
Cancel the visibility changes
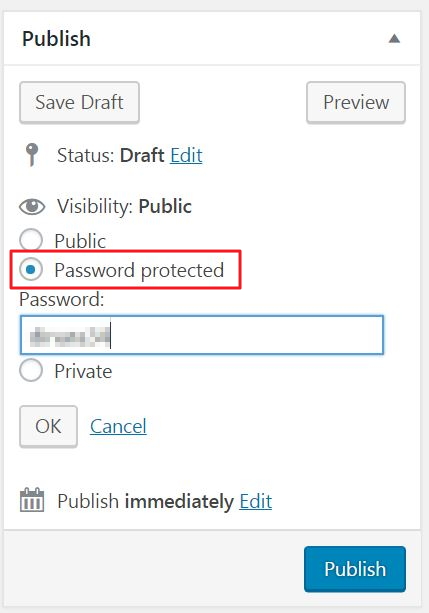coord(118,426)
